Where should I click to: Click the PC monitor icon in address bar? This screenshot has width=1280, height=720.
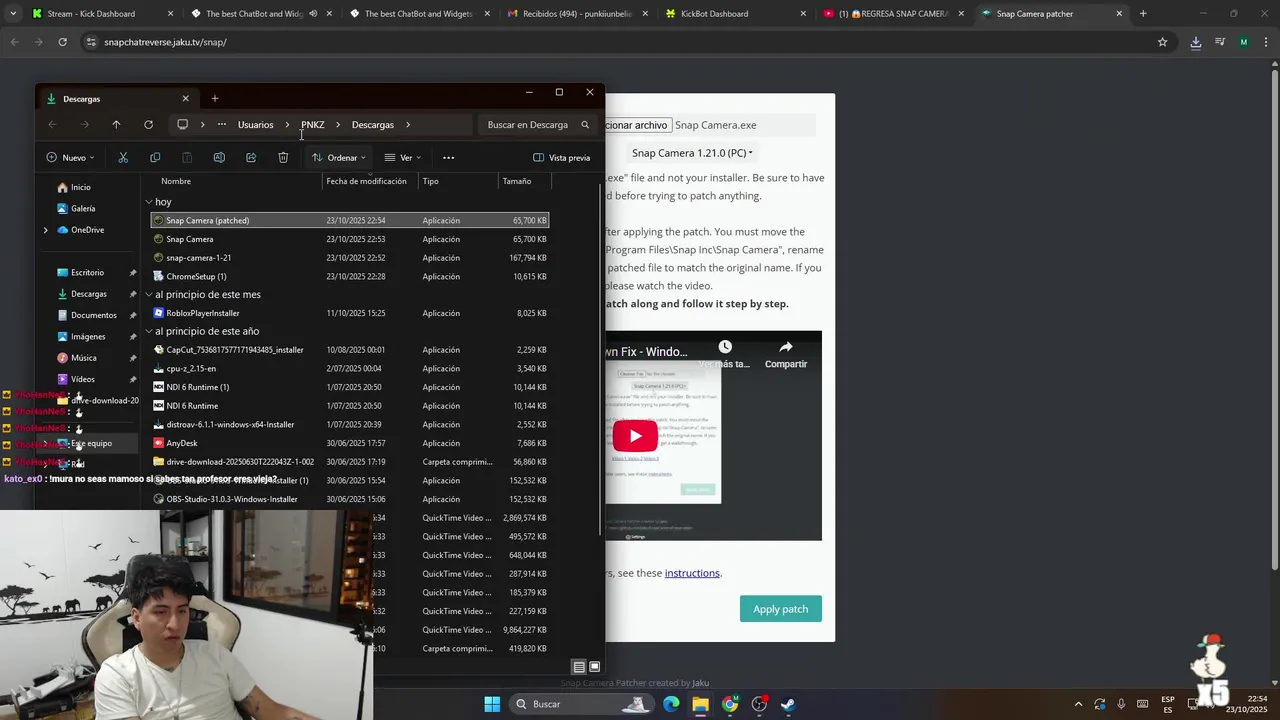(x=182, y=125)
